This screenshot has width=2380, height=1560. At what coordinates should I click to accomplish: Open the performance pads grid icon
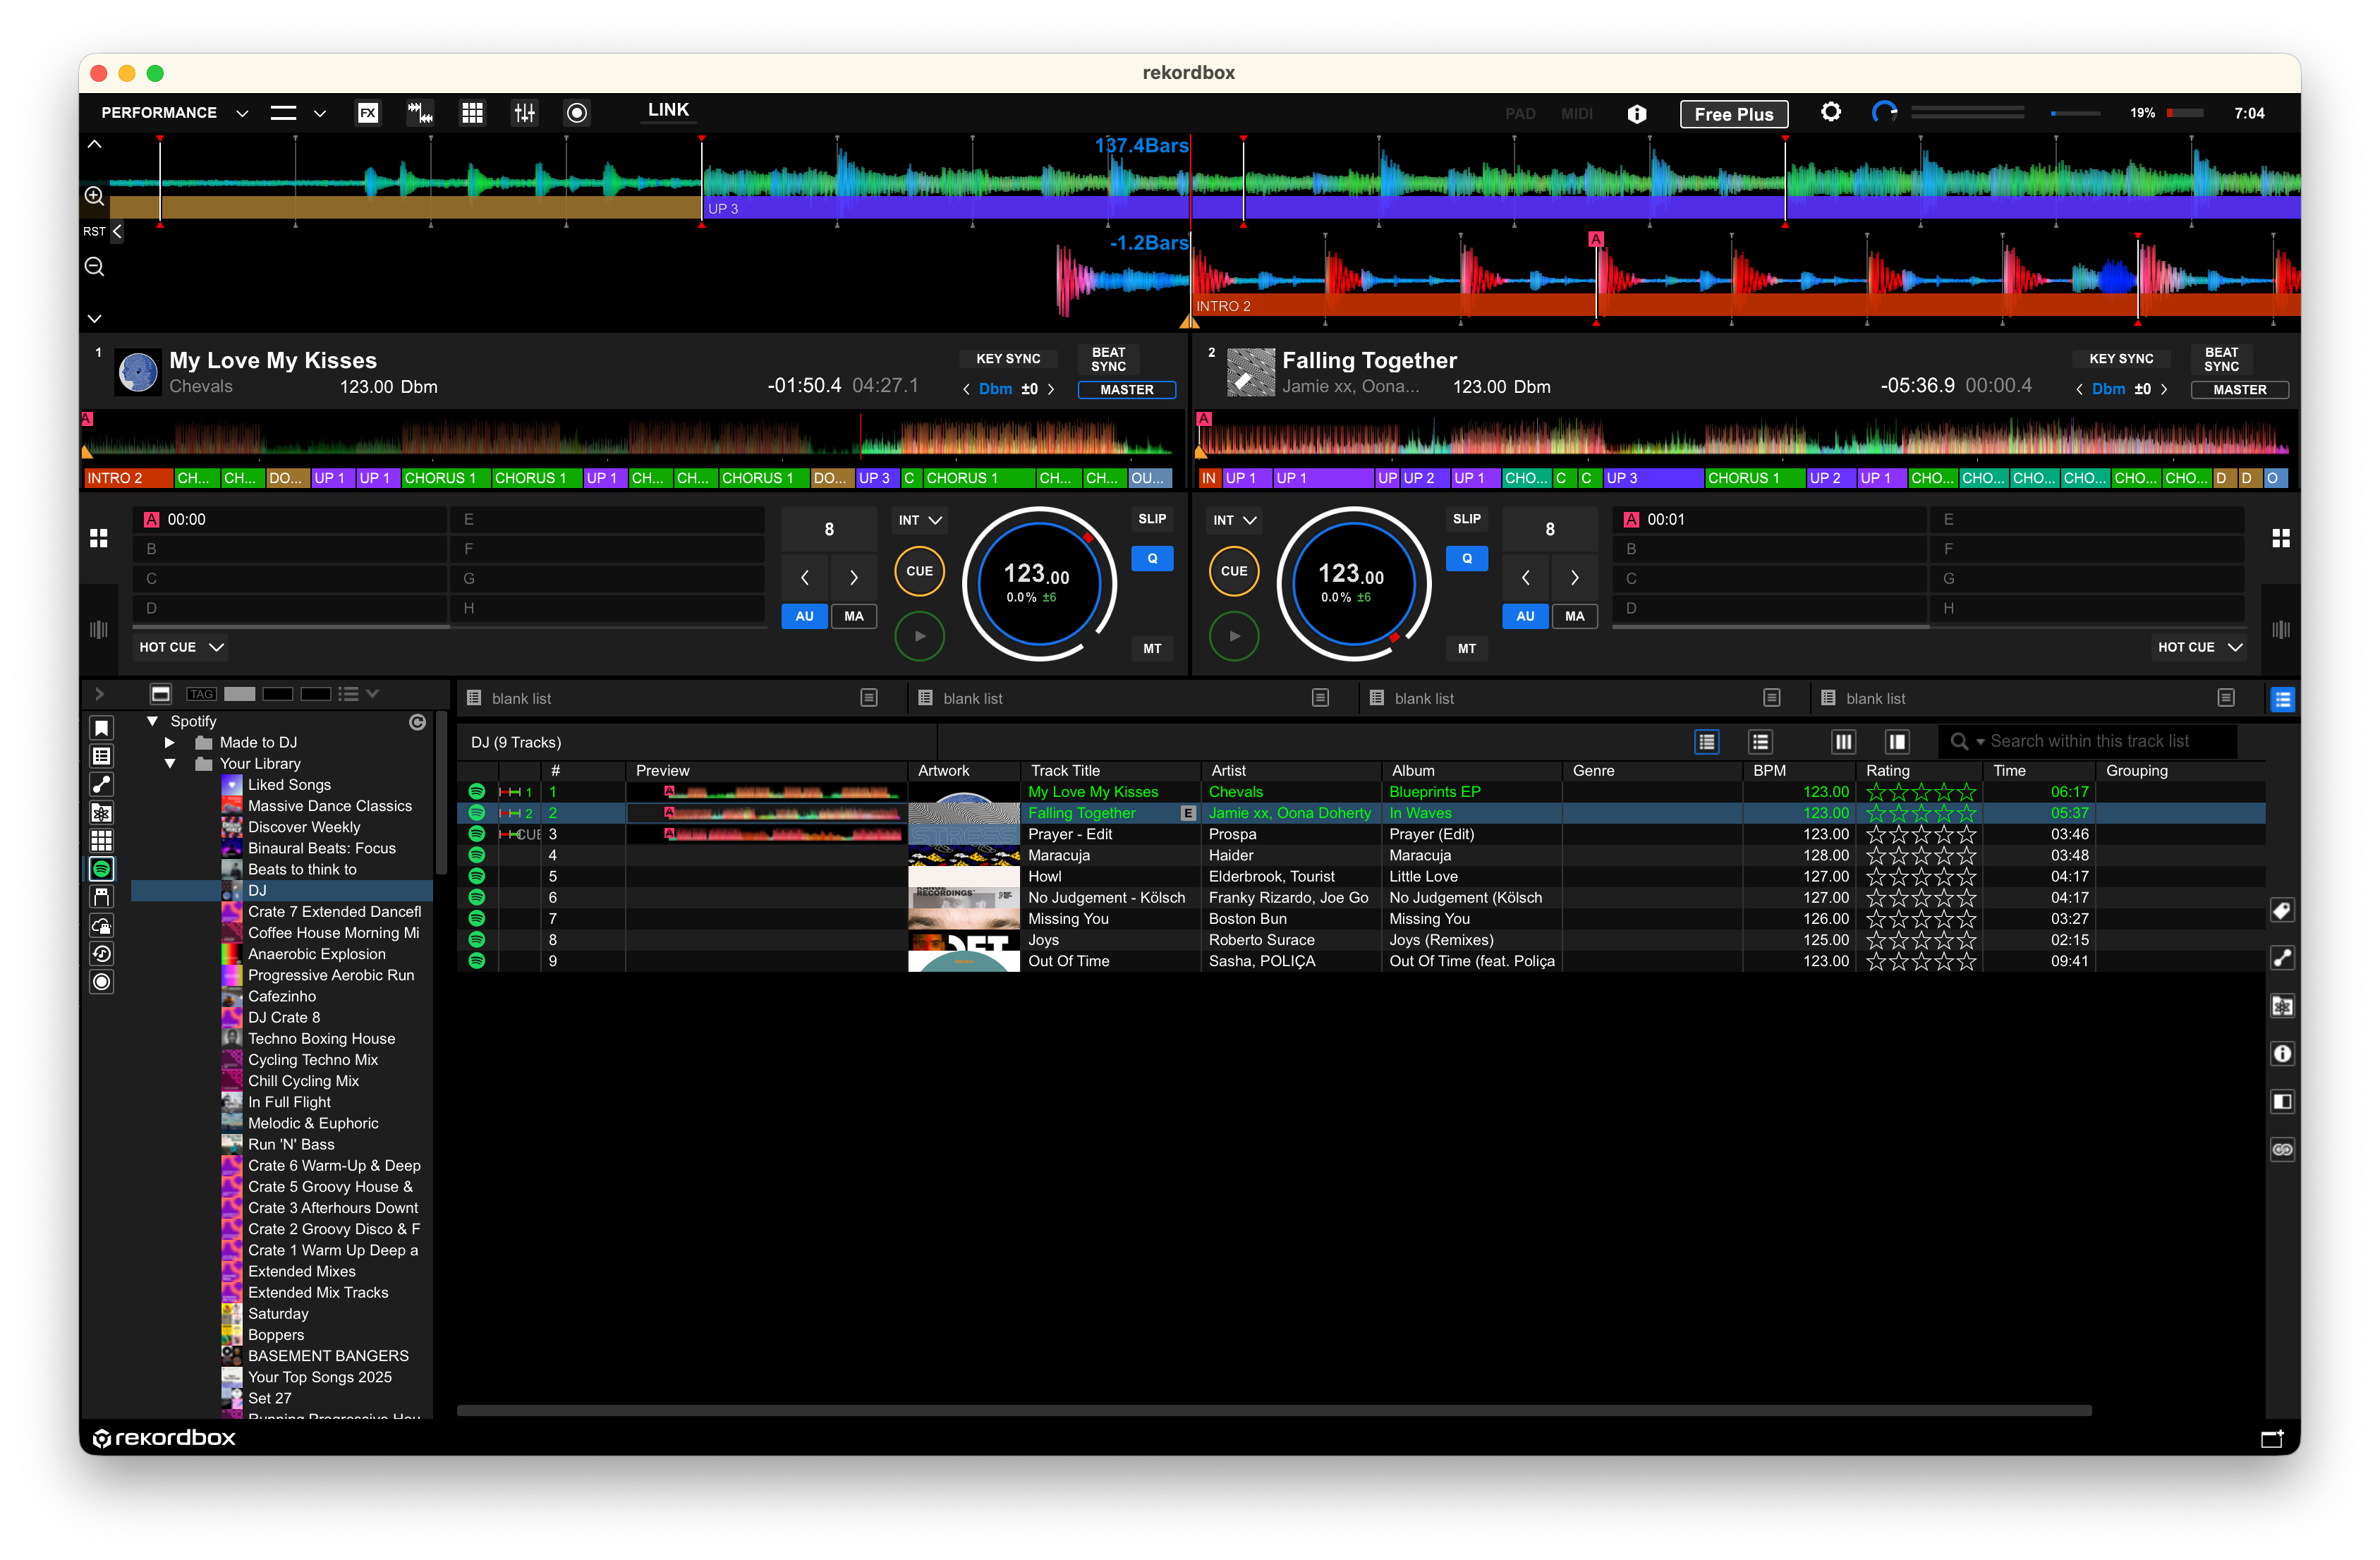tap(472, 112)
